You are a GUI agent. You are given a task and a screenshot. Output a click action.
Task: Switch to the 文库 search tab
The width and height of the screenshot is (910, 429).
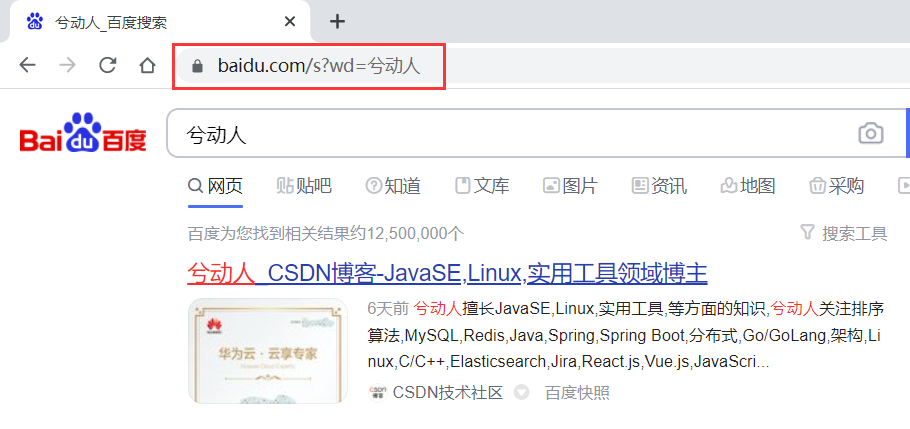[482, 186]
